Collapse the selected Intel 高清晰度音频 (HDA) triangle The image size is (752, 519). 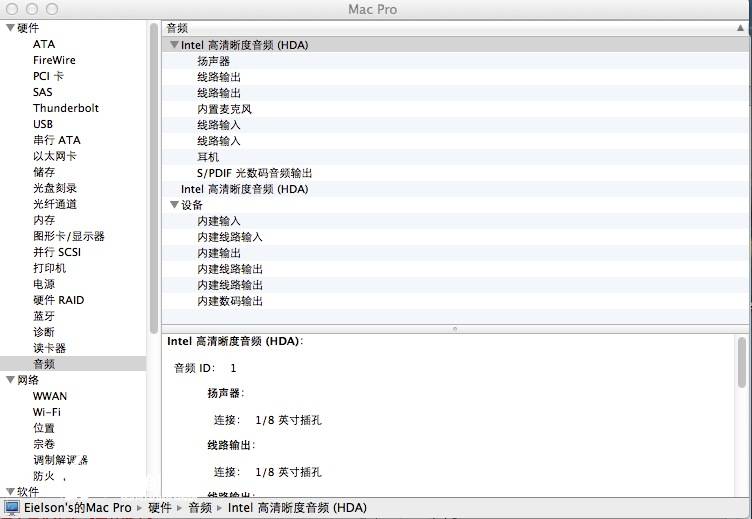pyautogui.click(x=175, y=45)
